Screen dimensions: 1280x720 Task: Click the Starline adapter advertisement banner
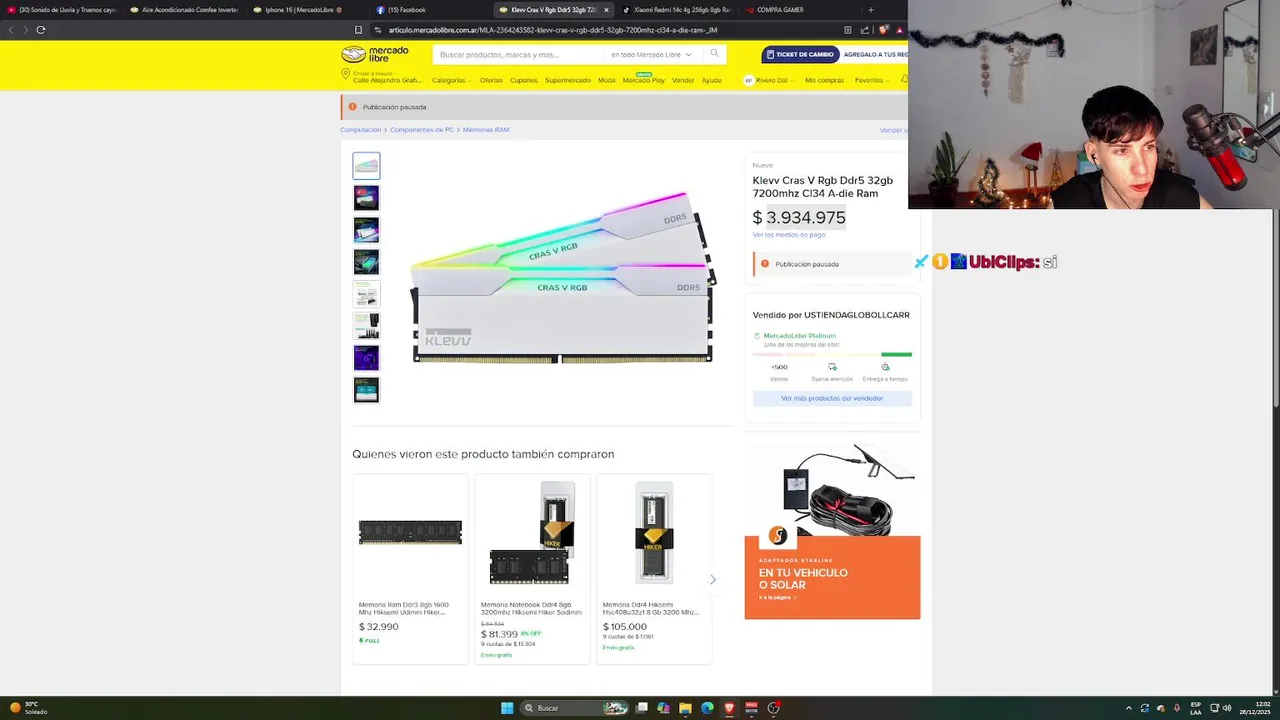832,531
